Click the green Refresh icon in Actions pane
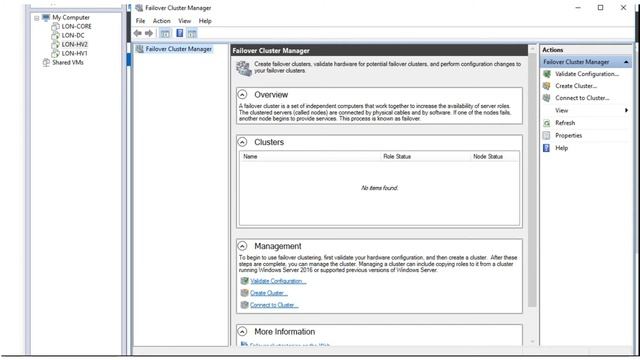This screenshot has width=640, height=360. tap(547, 123)
